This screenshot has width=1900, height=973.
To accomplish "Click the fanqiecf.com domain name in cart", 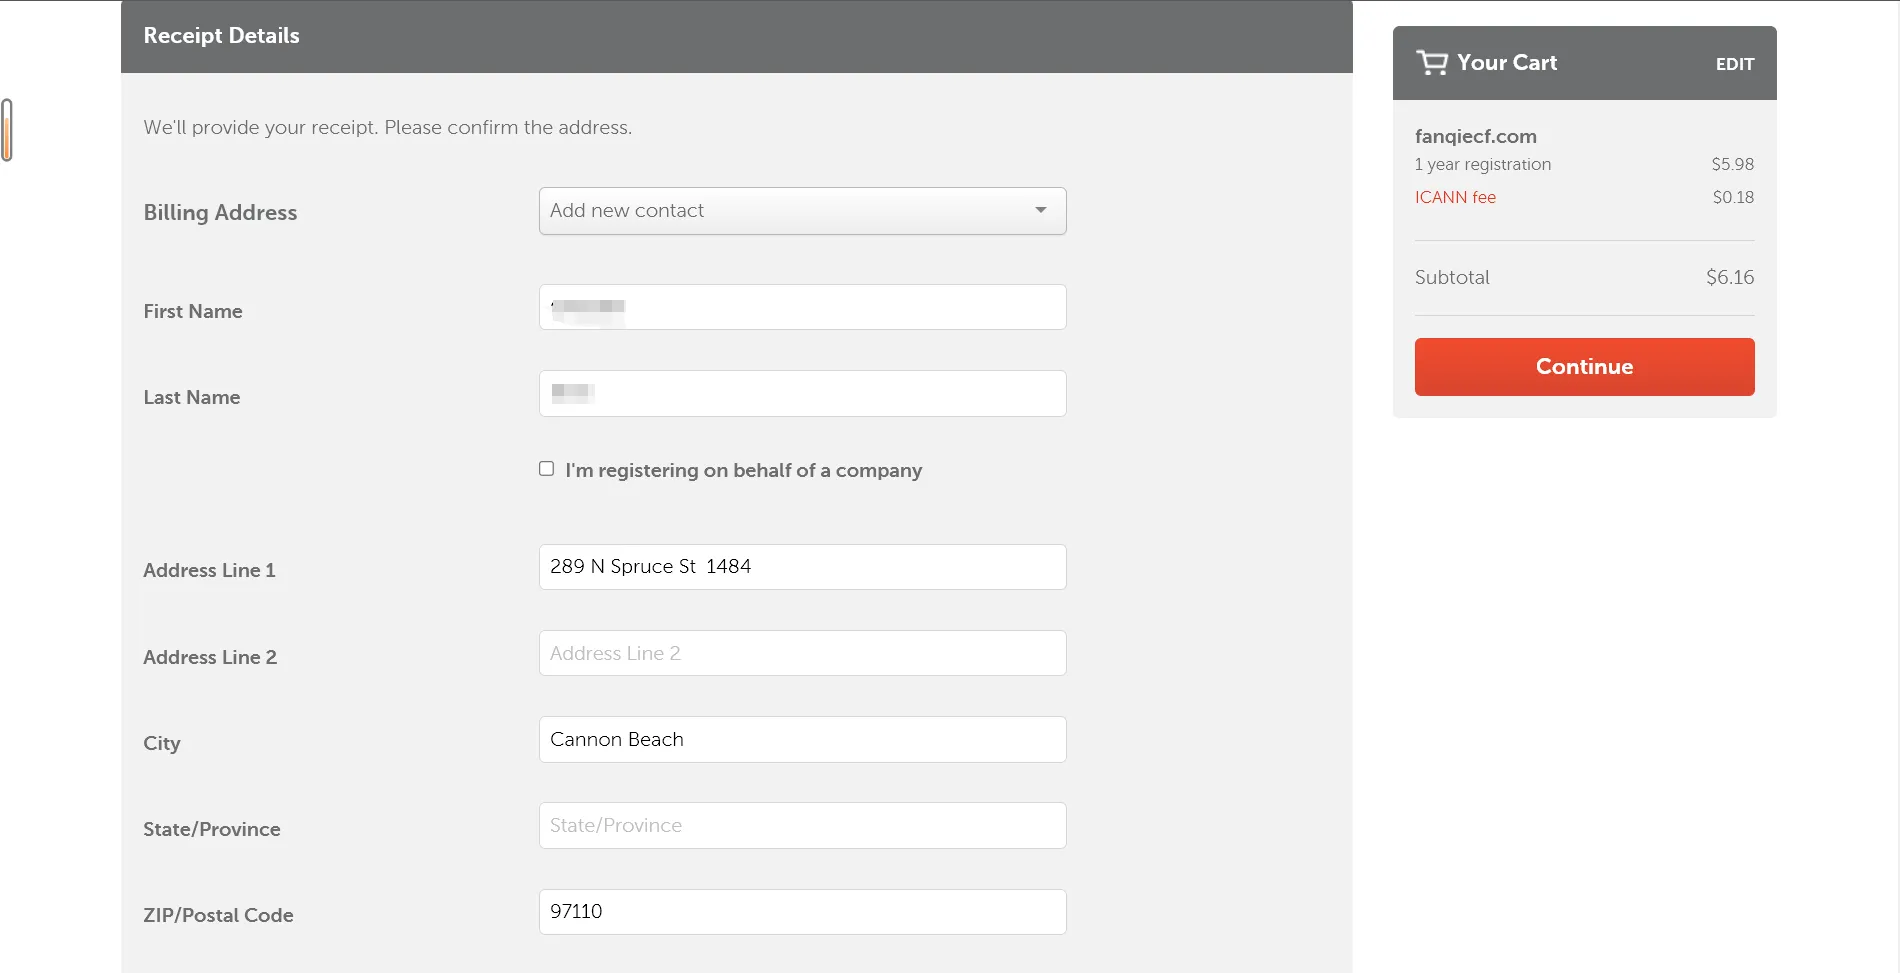I will [1475, 136].
